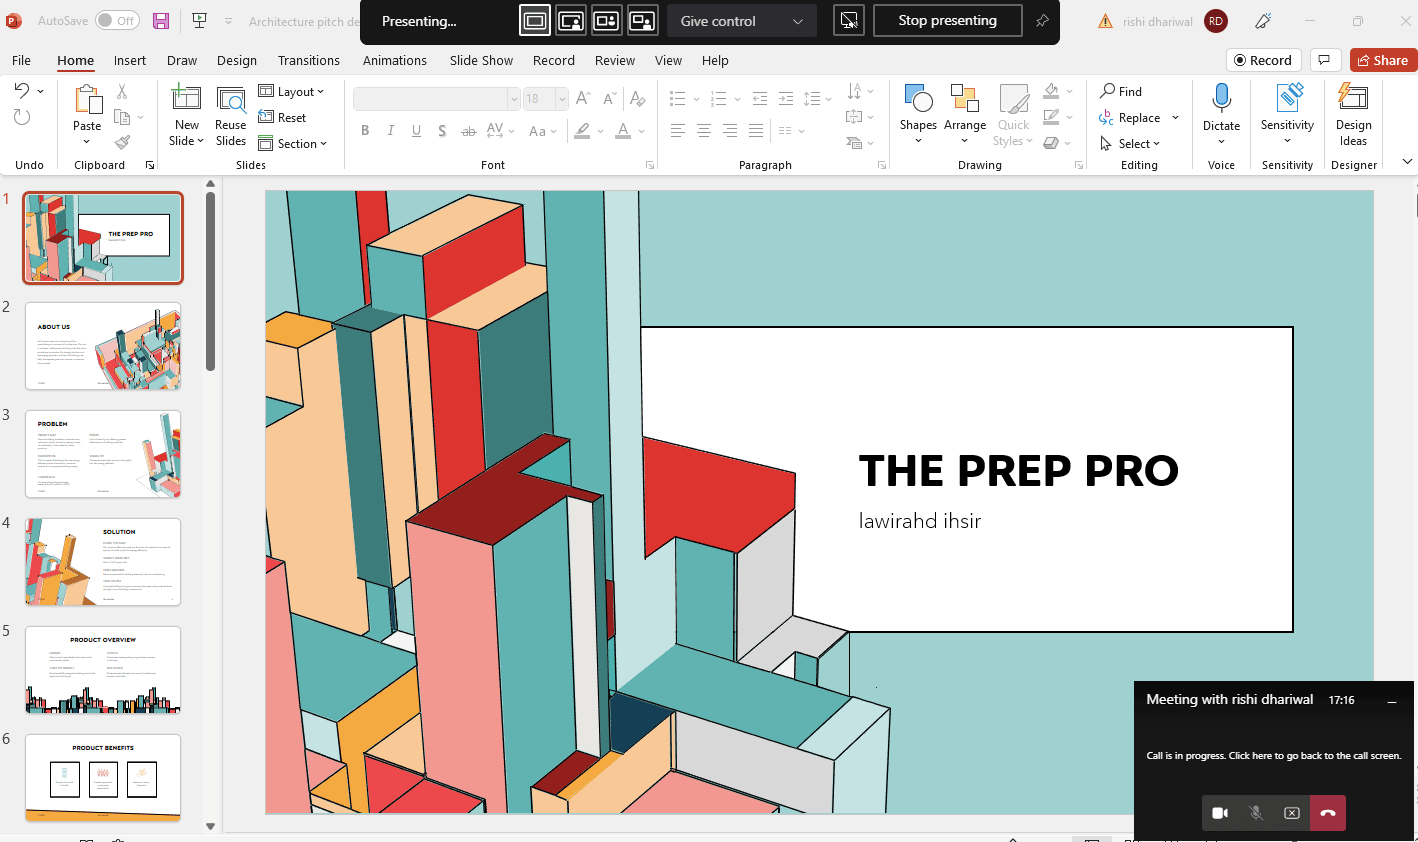Select slide 4 Solution thumbnail
Screen dimensions: 1418x842
pos(103,562)
